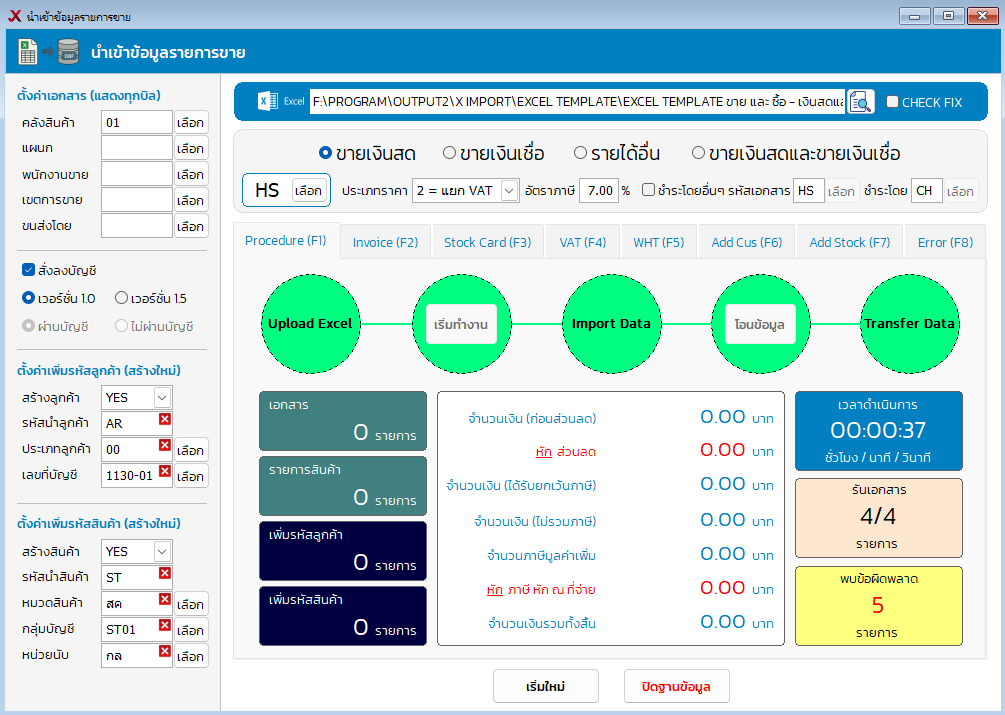Click the Upload Excel circle

coord(310,324)
